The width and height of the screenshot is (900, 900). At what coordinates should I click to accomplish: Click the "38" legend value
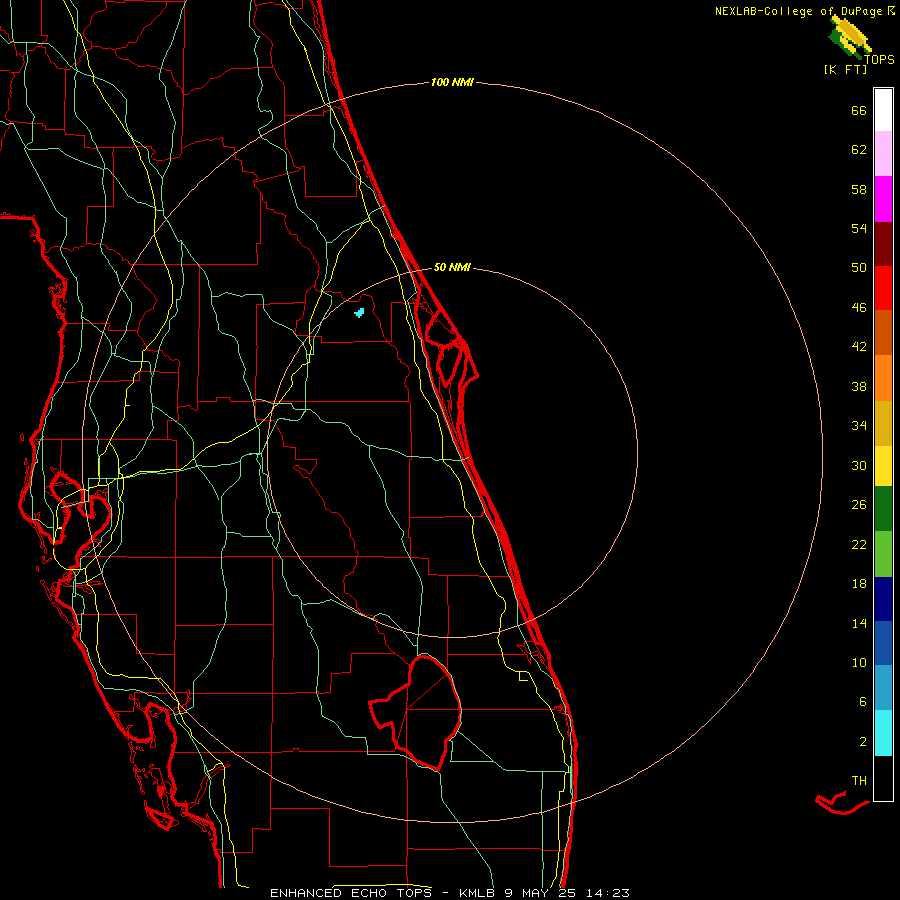pyautogui.click(x=859, y=386)
